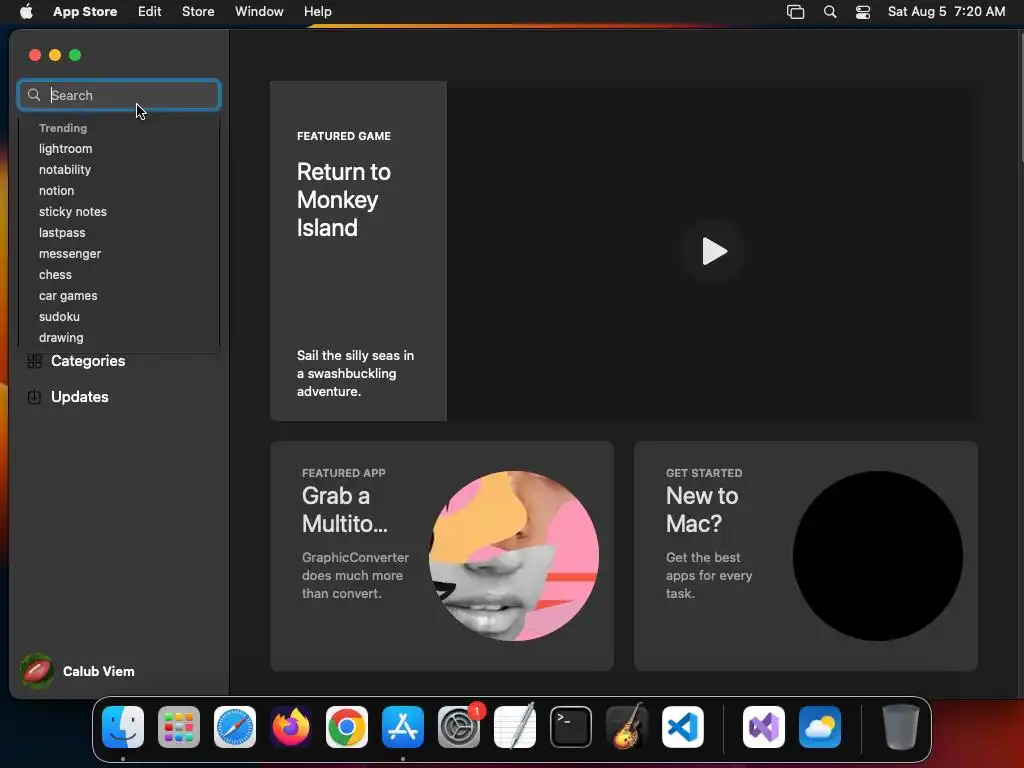
Task: Click the date and time in menu bar
Action: [946, 11]
